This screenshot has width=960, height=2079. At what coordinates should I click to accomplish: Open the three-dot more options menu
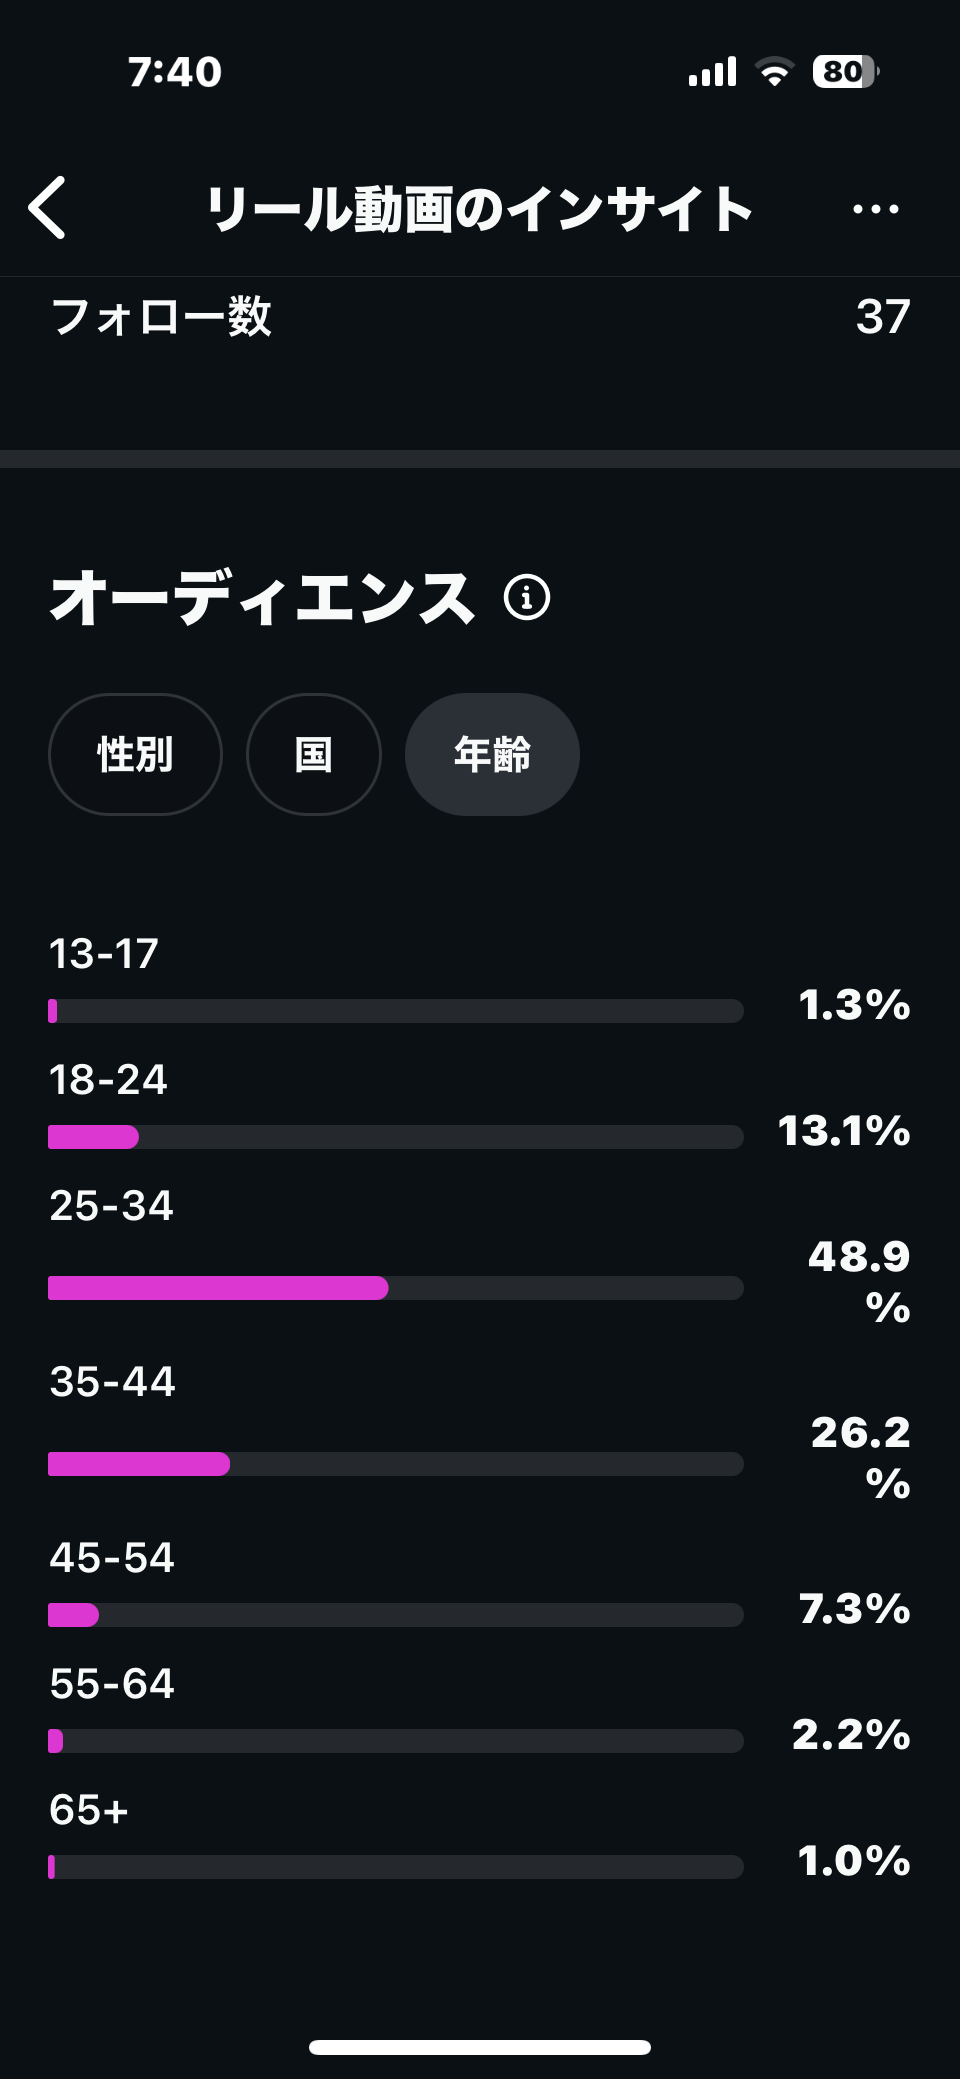[875, 209]
